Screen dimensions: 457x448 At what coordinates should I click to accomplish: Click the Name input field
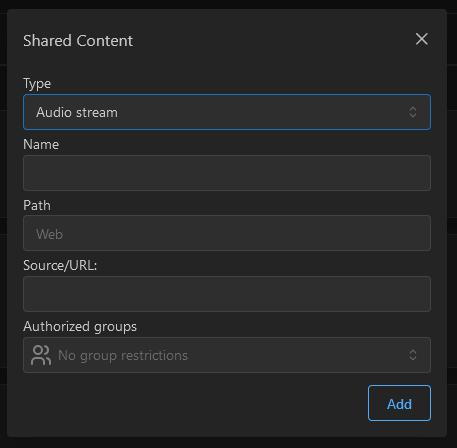click(227, 173)
